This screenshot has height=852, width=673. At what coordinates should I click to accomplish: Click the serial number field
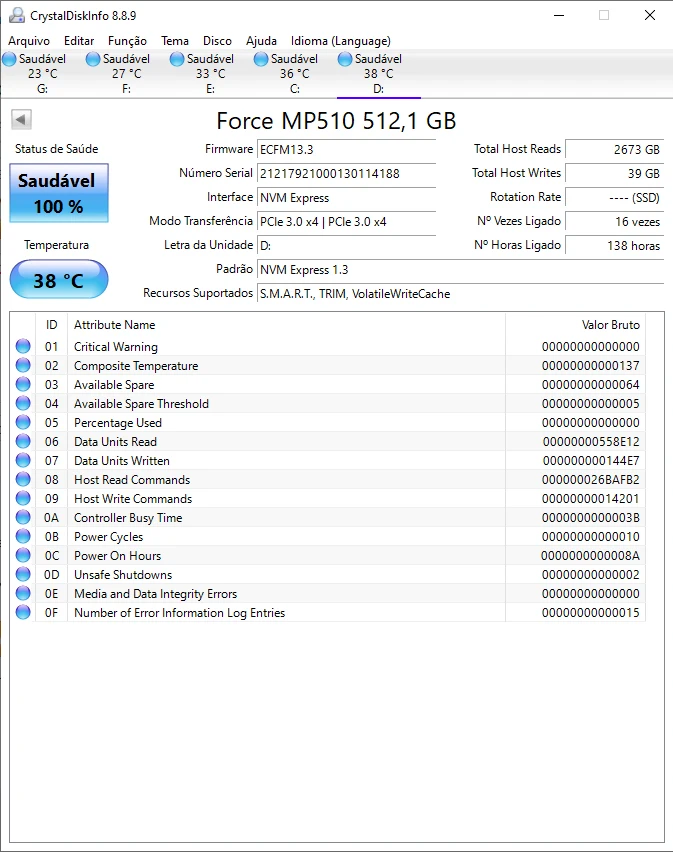tap(346, 173)
